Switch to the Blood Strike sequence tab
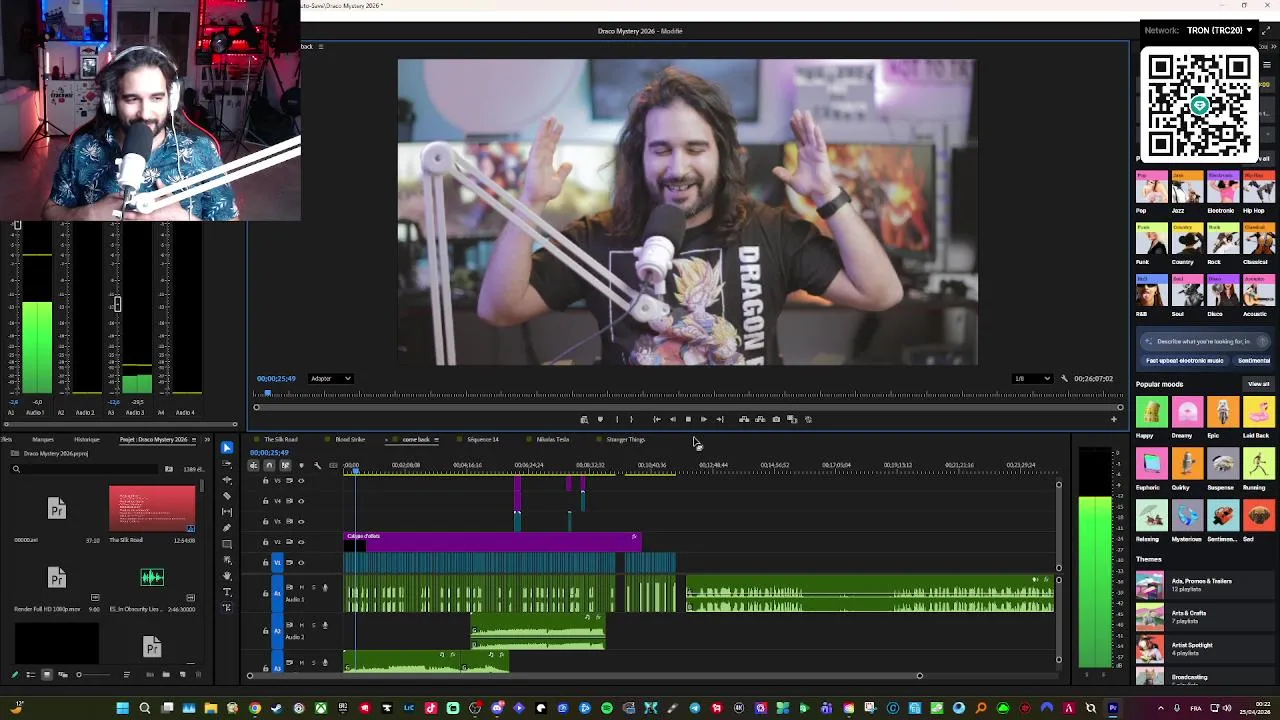The height and width of the screenshot is (720, 1280). pyautogui.click(x=350, y=440)
